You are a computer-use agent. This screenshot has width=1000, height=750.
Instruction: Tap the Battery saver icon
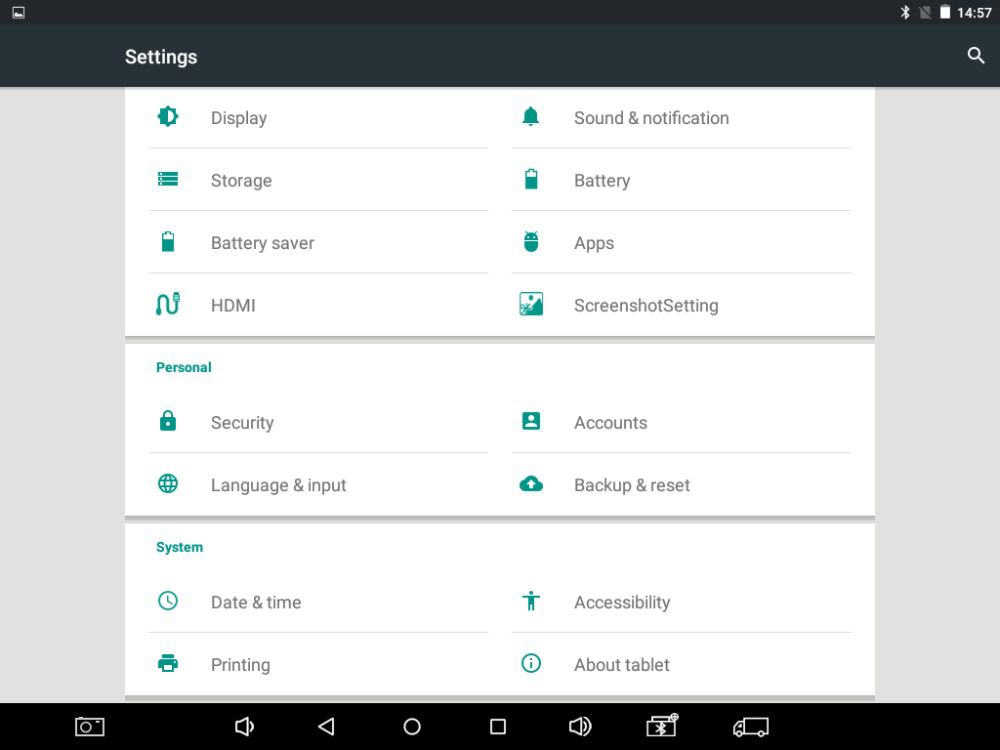168,242
